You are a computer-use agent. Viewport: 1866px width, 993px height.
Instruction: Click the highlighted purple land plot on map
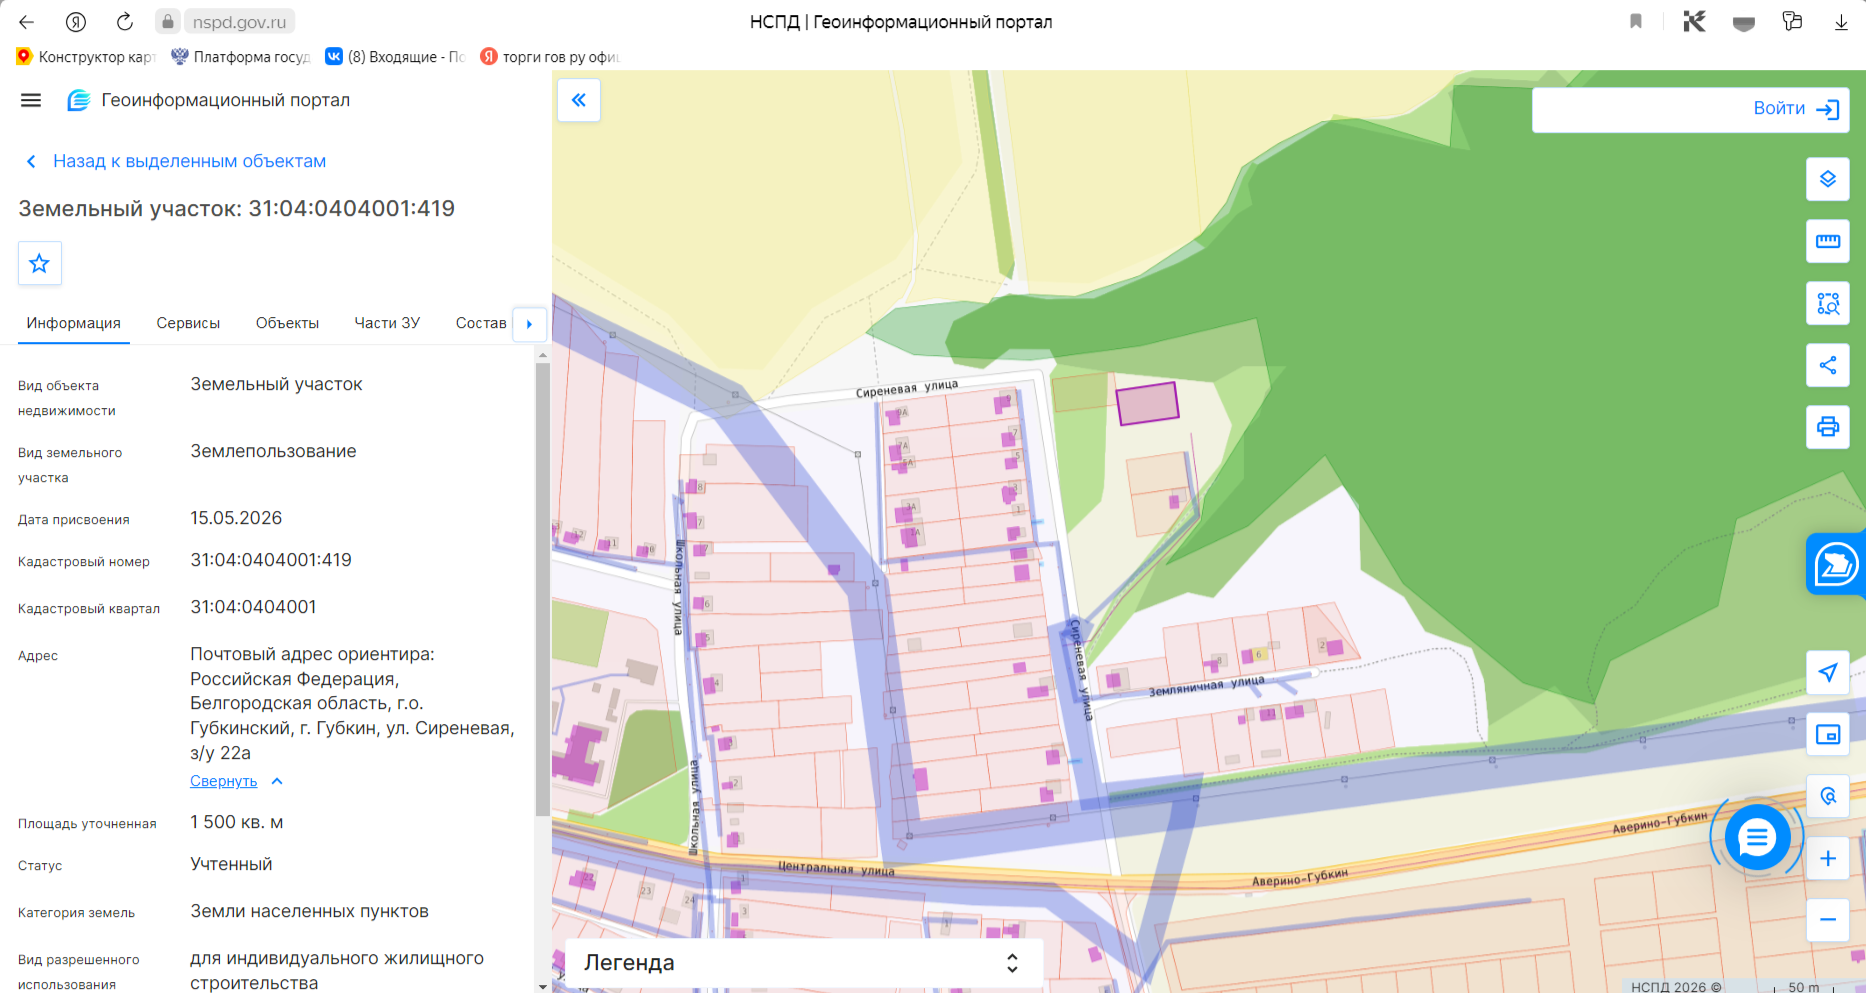(1147, 404)
